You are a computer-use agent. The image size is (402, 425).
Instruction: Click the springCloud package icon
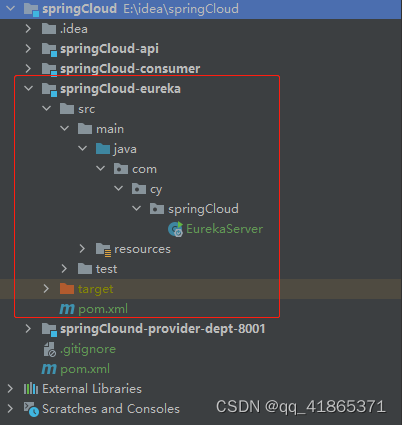pyautogui.click(x=157, y=209)
